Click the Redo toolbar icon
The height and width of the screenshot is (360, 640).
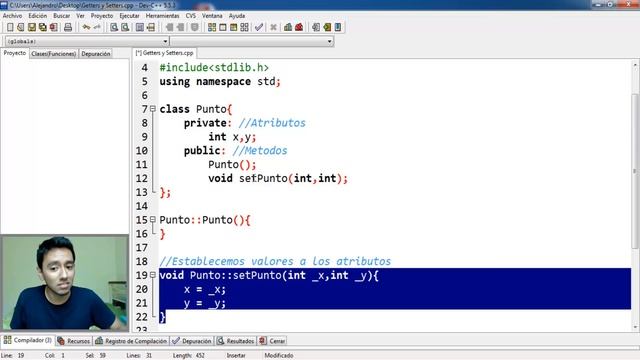coord(97,27)
